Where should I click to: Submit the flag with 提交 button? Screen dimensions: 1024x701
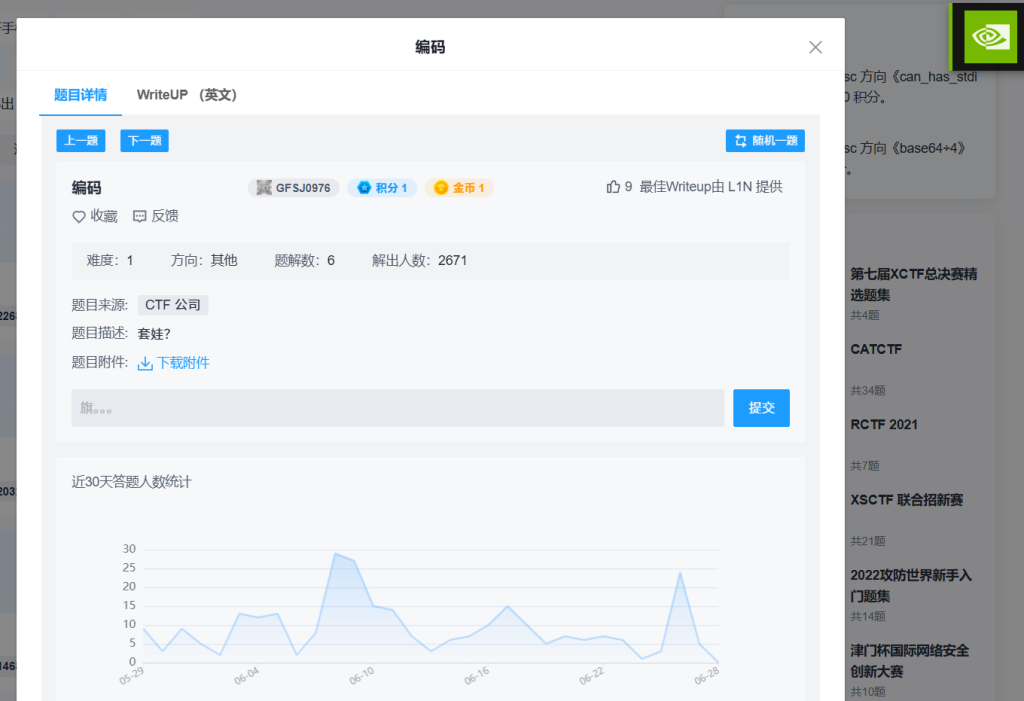(761, 408)
